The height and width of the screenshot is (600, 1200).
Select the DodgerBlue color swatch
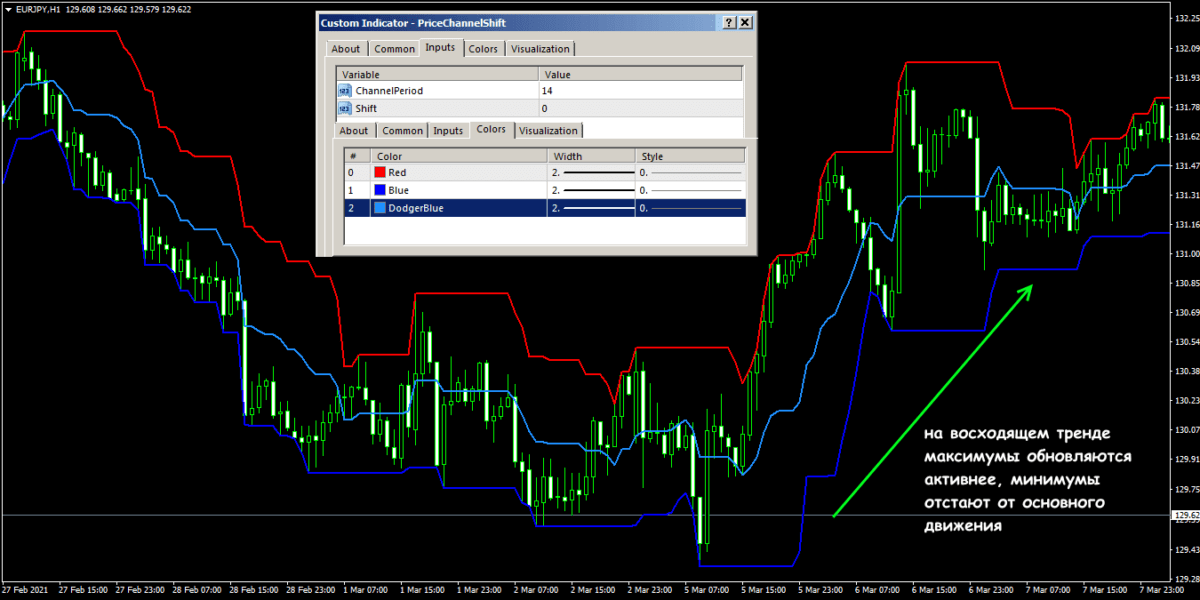click(380, 208)
